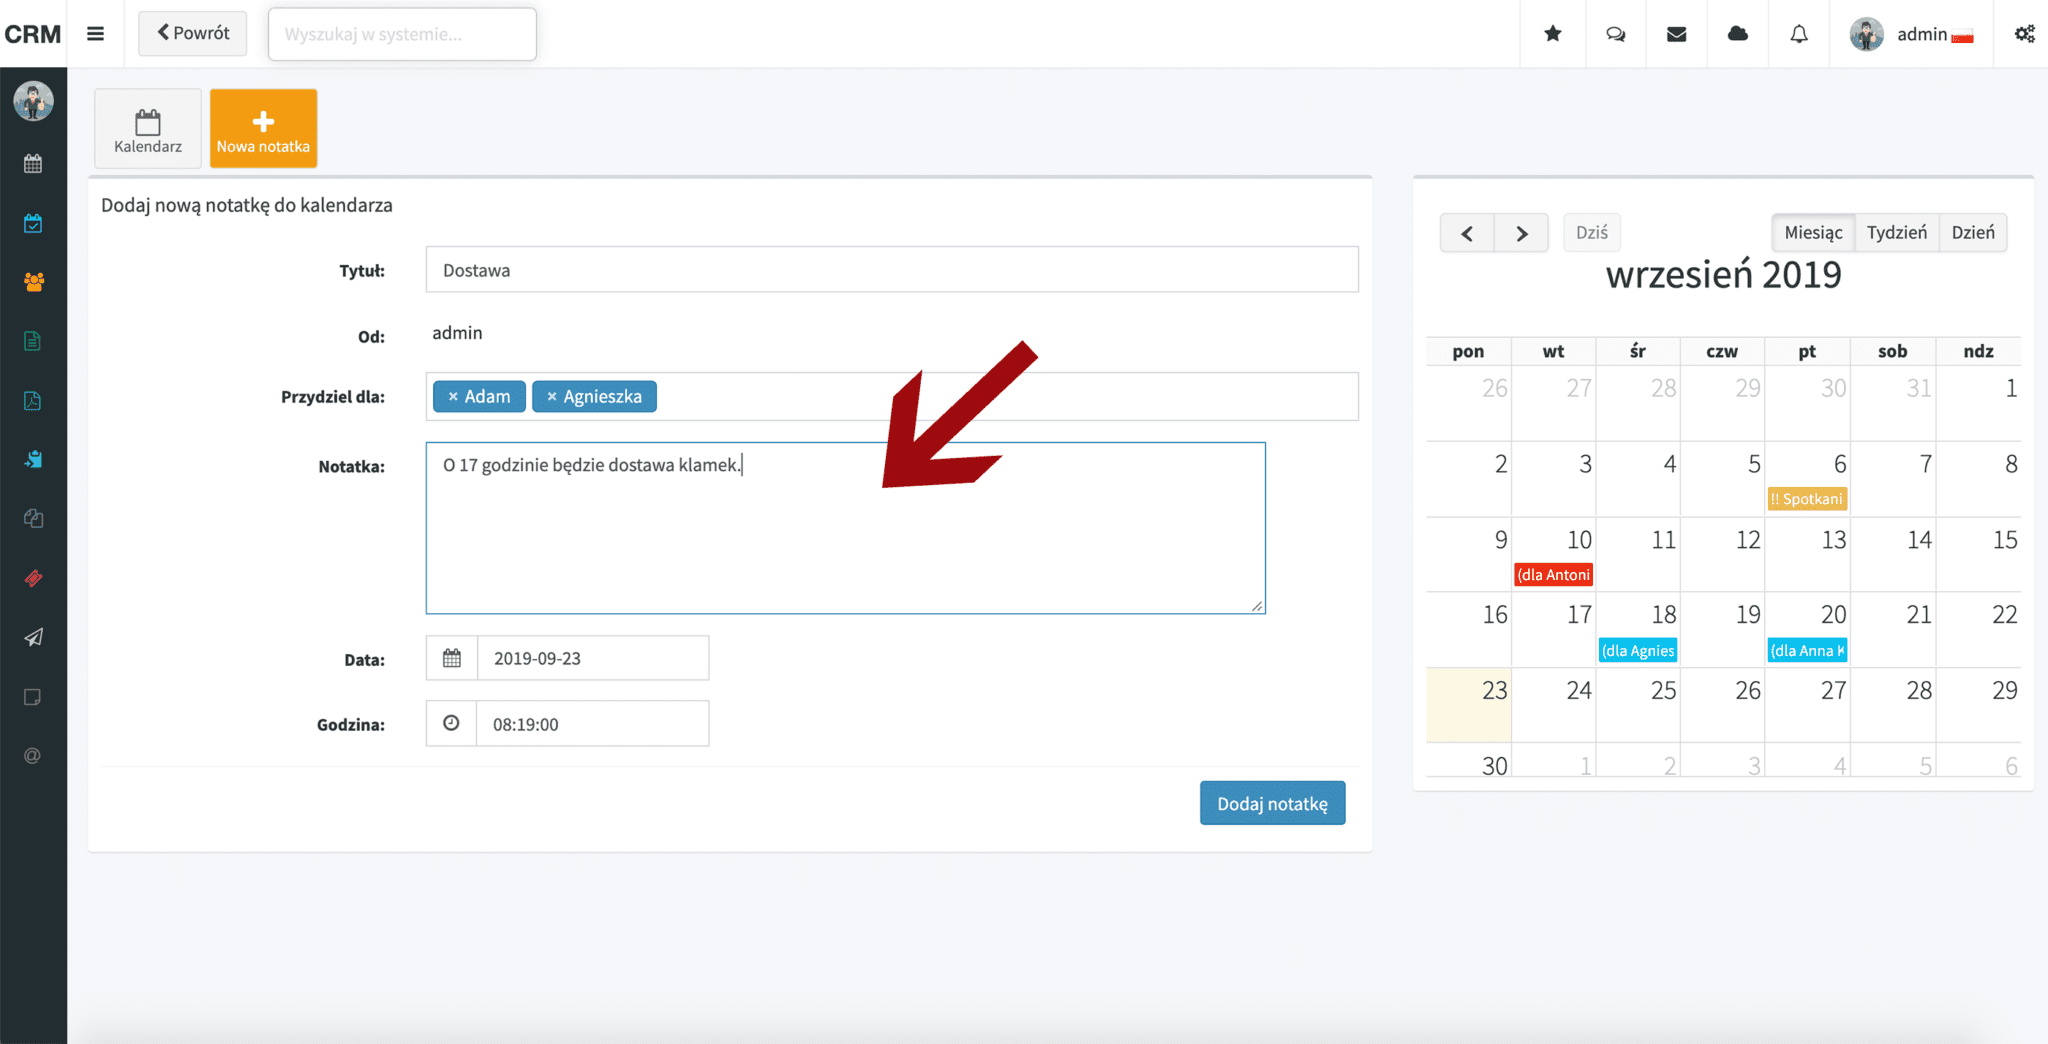Click the admin profile avatar in header

(1866, 34)
